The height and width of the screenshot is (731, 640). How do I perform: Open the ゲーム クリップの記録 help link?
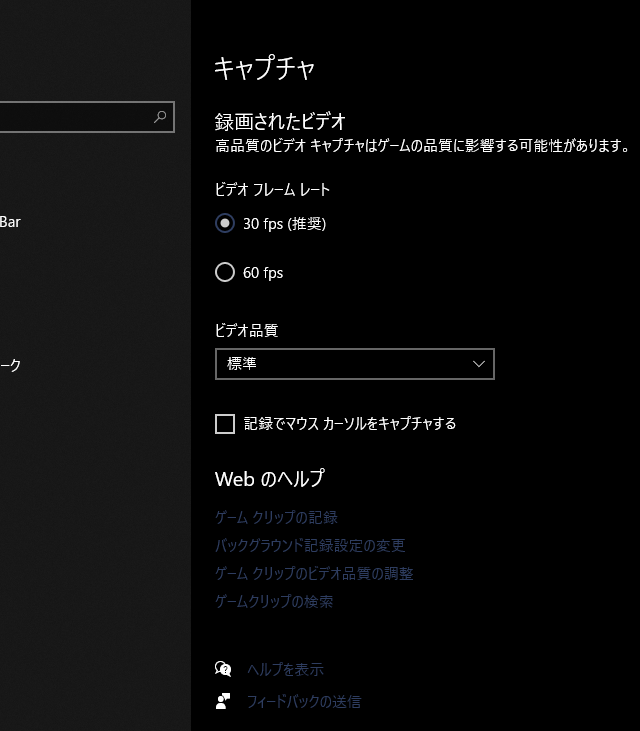click(x=276, y=518)
